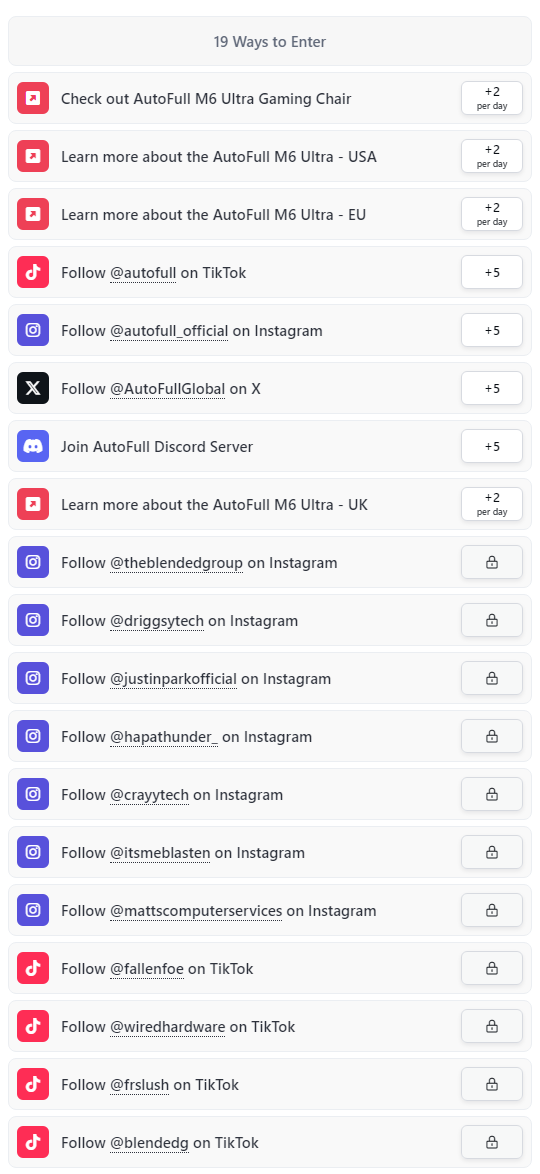The width and height of the screenshot is (540, 1174).
Task: Click the 19 Ways to Enter header
Action: point(270,41)
